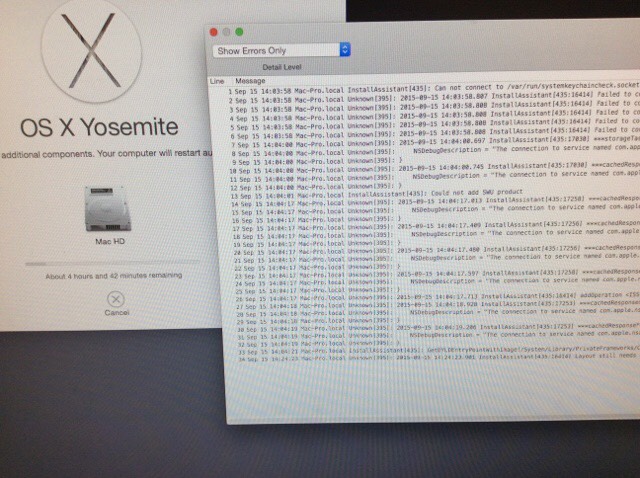
Task: Select log line 23 with timestamp 14:04:17.597
Action: click(x=436, y=274)
